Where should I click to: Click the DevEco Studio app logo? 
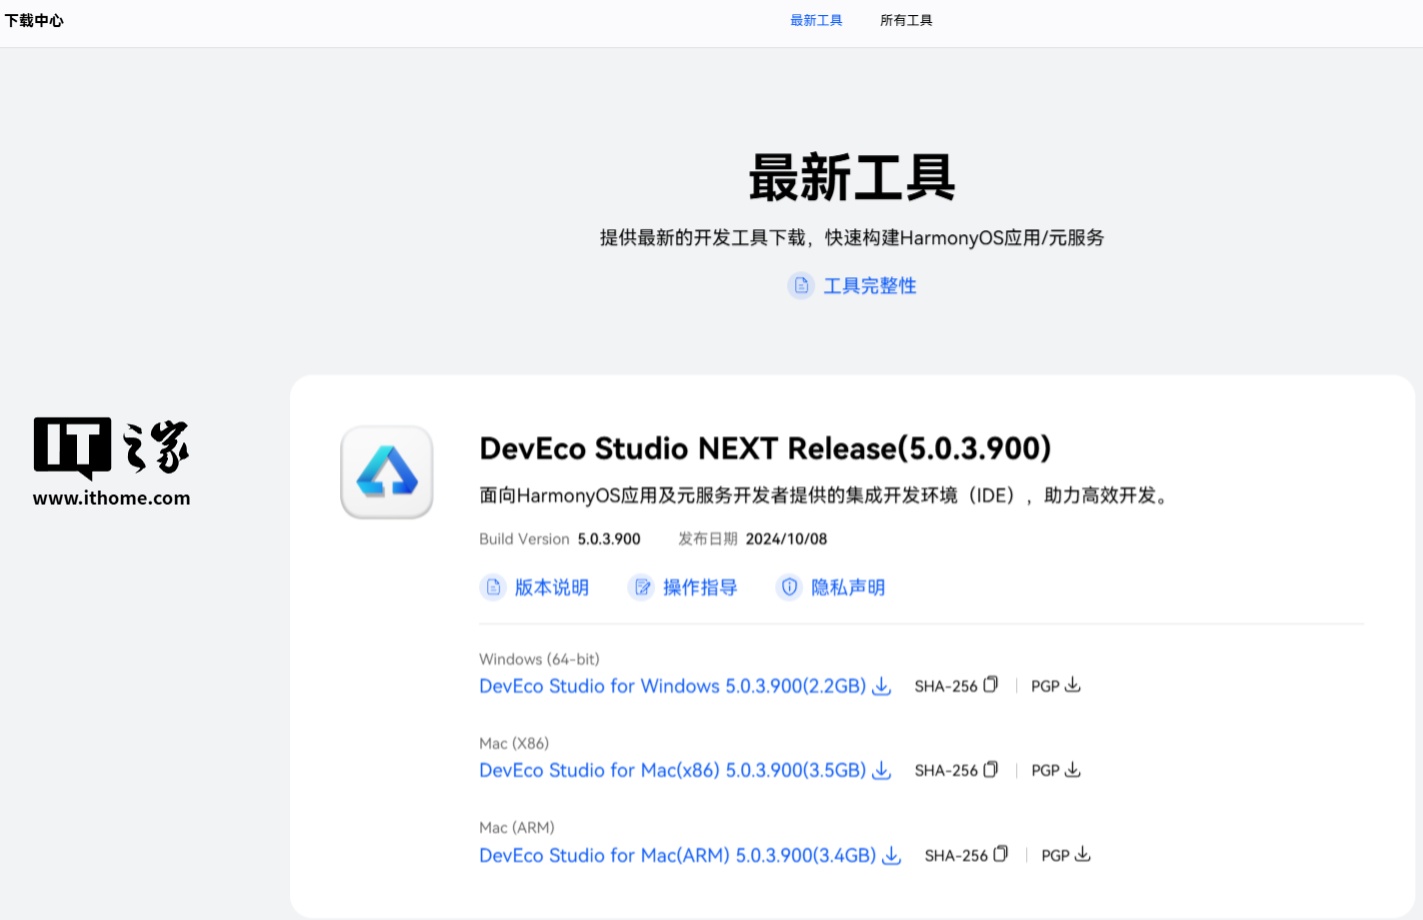pyautogui.click(x=387, y=472)
